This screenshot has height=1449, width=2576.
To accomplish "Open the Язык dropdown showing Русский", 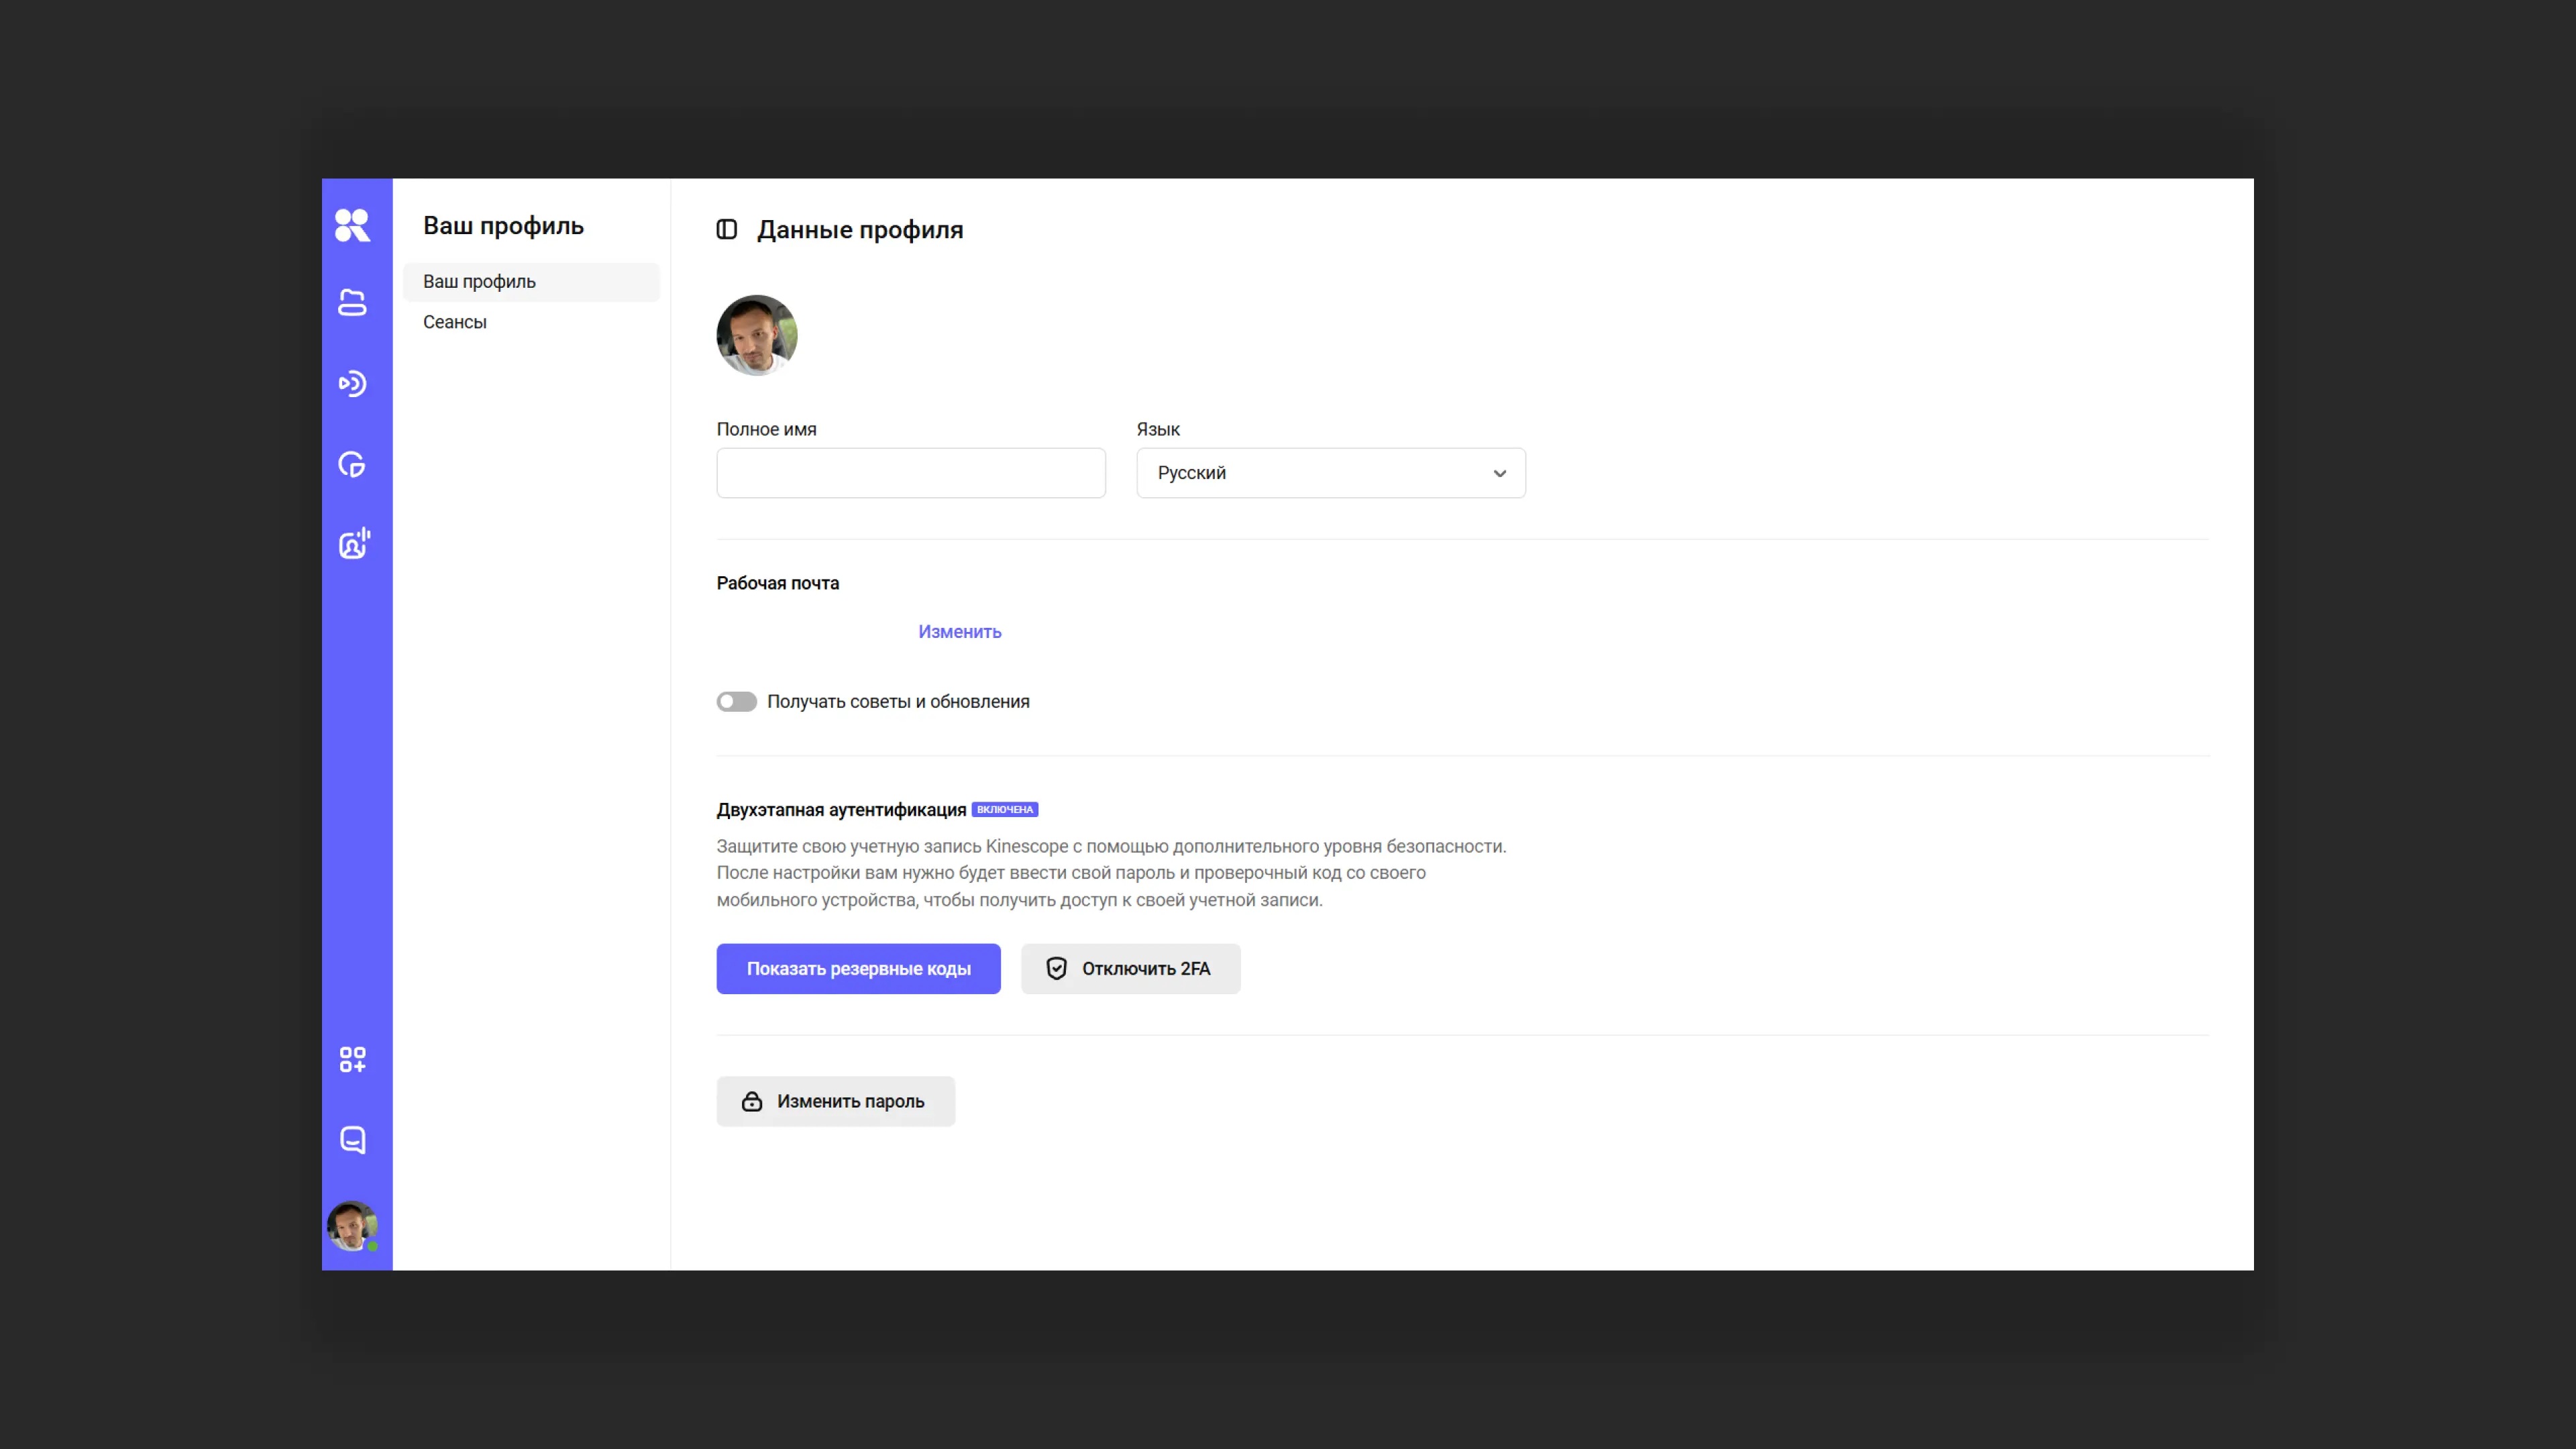I will (x=1330, y=472).
